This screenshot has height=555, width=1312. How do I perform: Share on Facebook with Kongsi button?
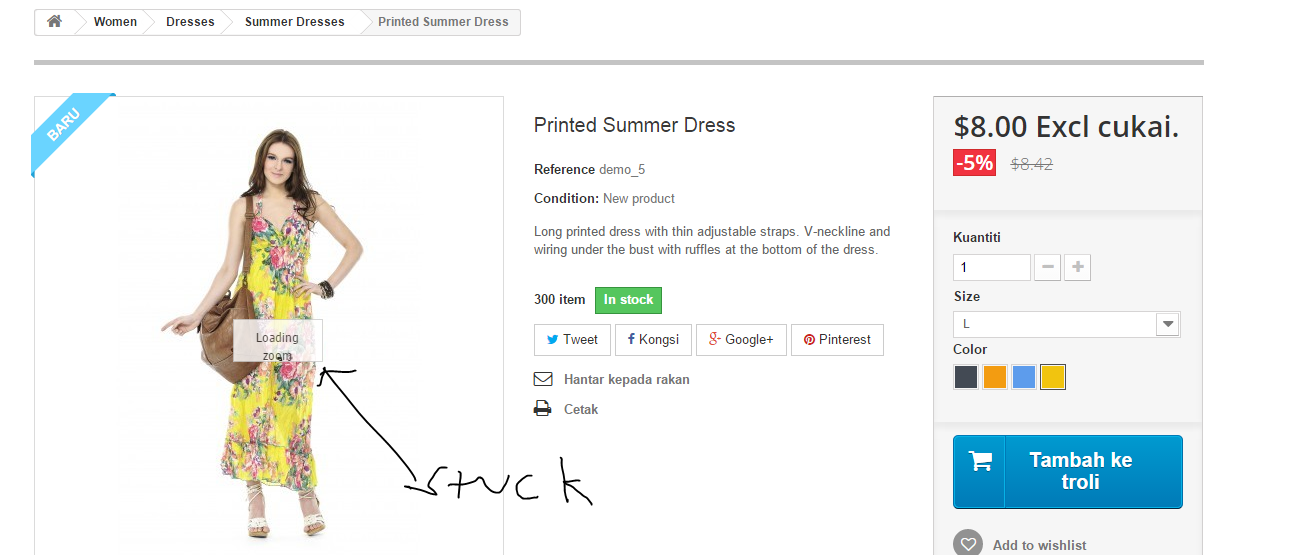pyautogui.click(x=653, y=339)
